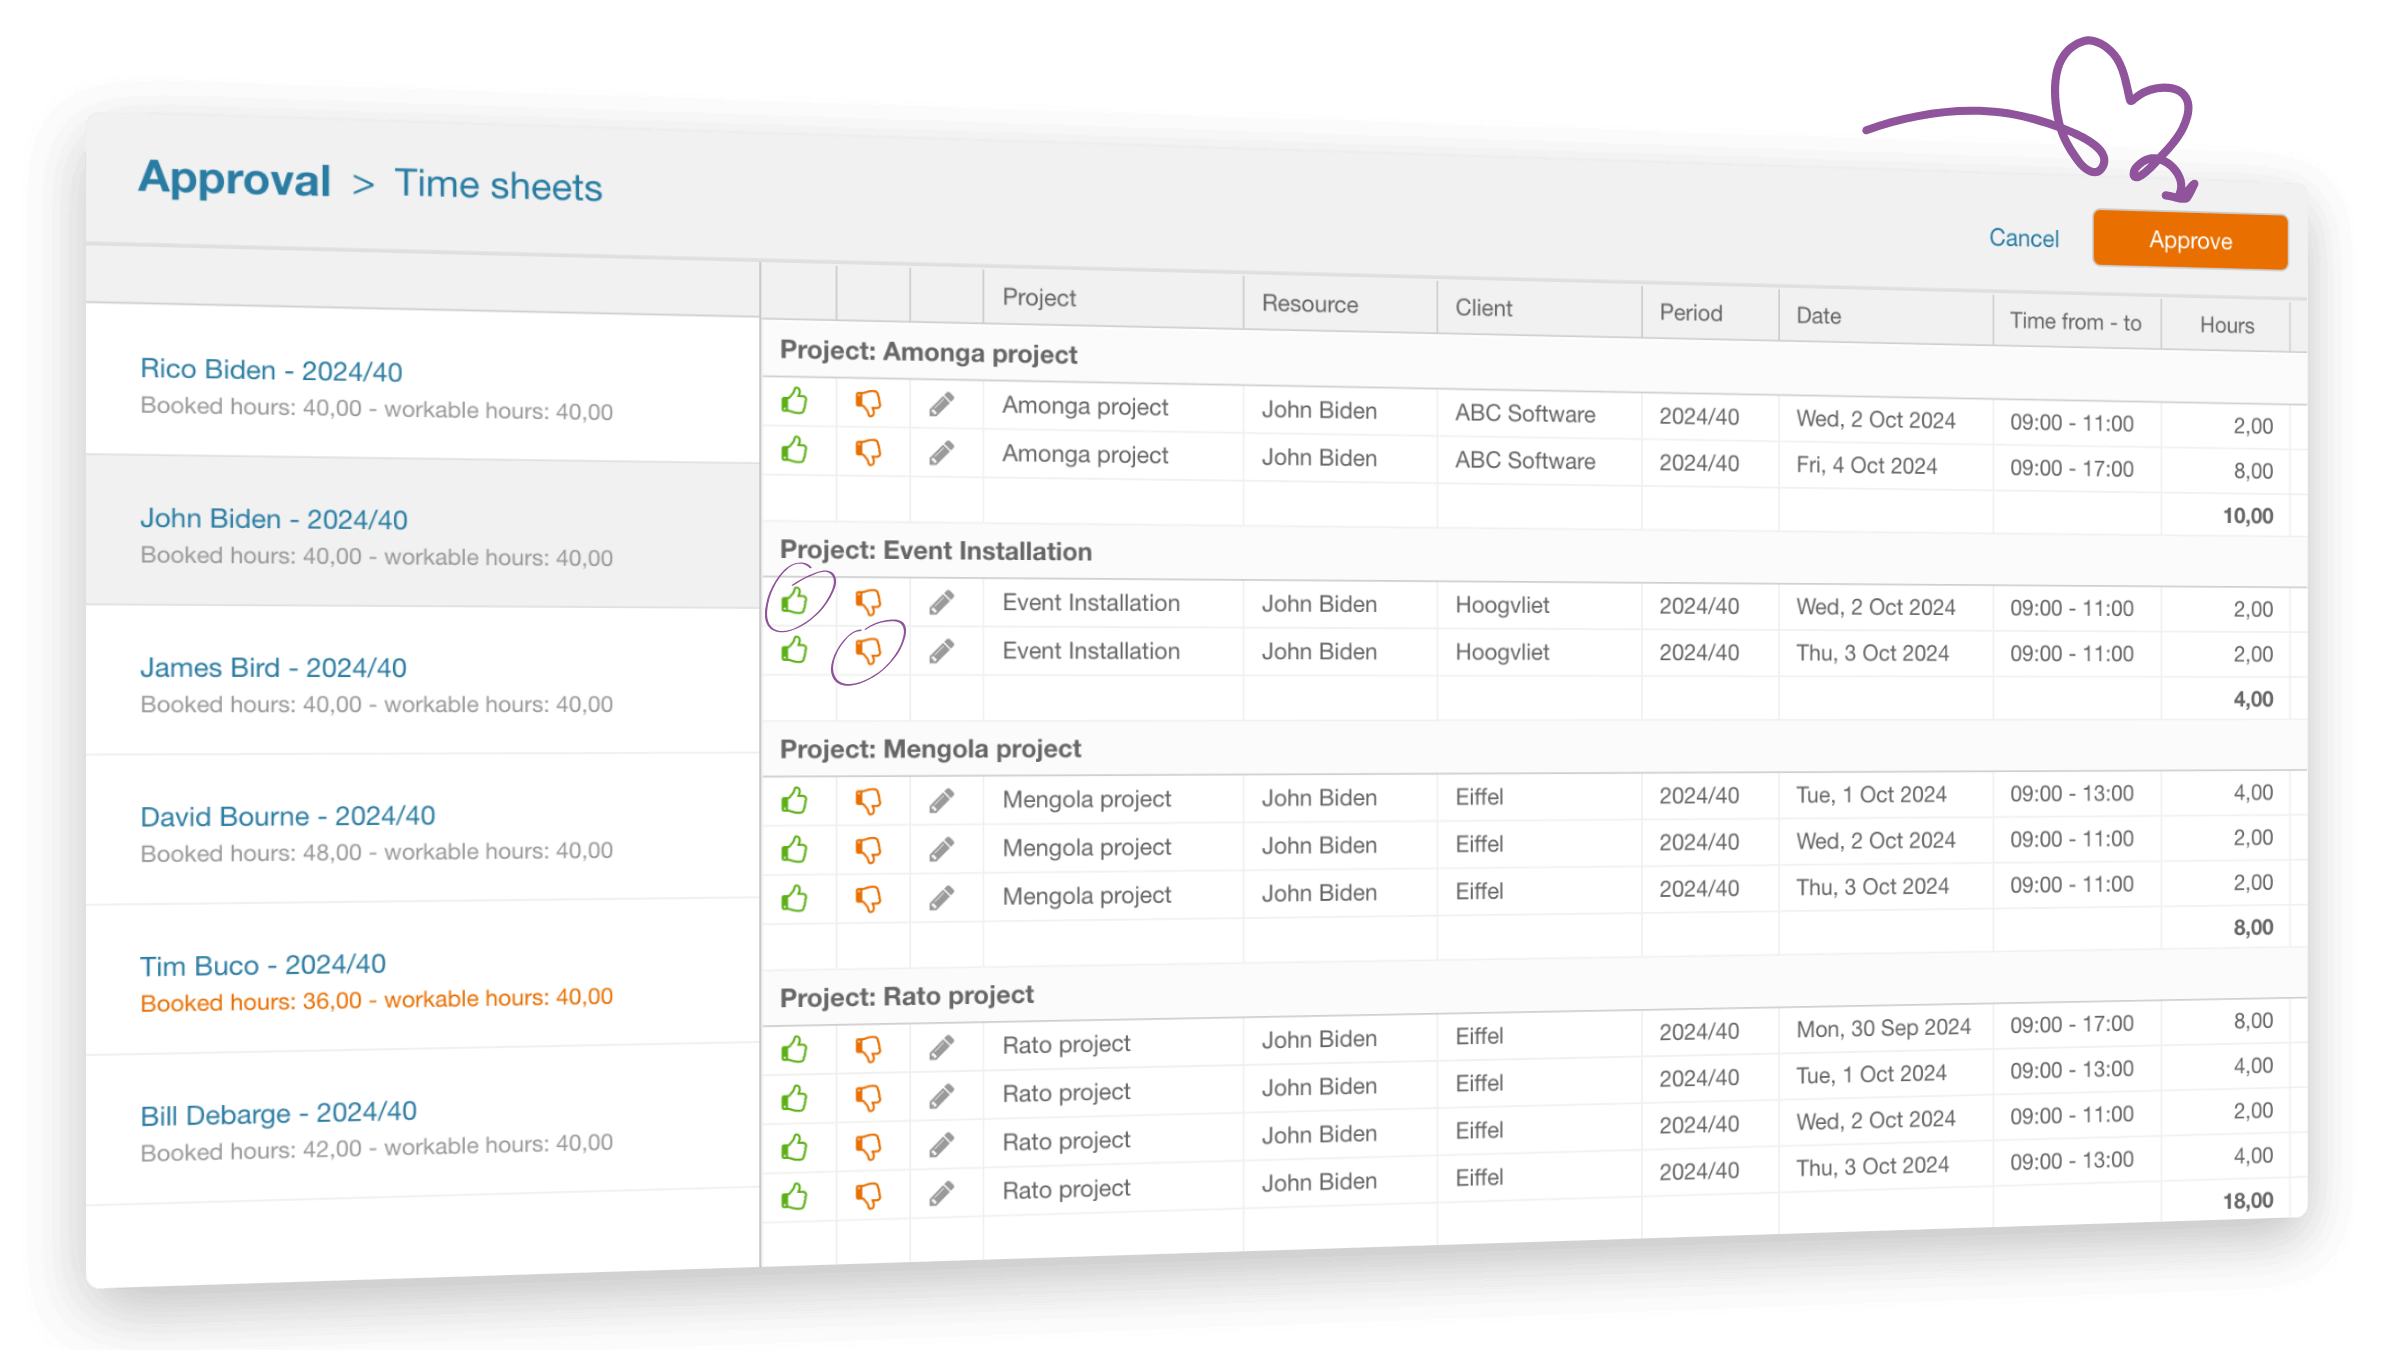Viewport: 2400px width, 1350px height.
Task: Reject Mengola project Thu 3 Oct entry
Action: pos(868,899)
